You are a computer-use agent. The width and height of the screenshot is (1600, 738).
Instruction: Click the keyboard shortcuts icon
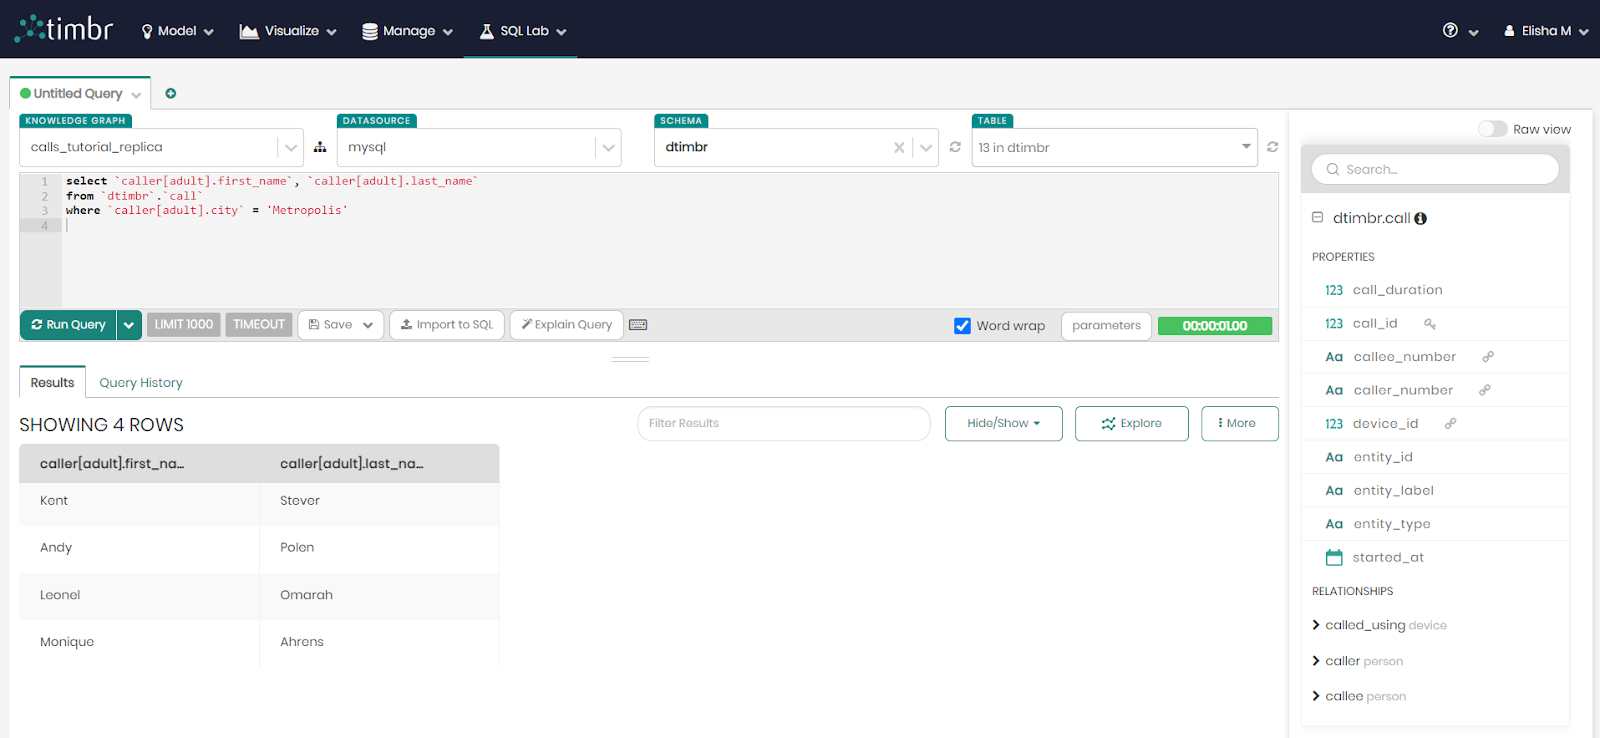click(638, 325)
